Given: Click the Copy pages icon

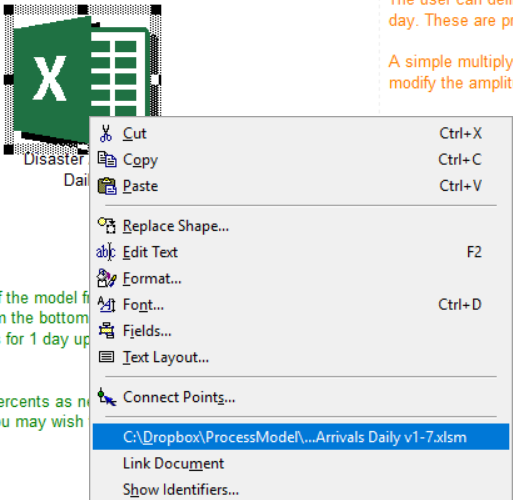Looking at the screenshot, I should pyautogui.click(x=107, y=160).
